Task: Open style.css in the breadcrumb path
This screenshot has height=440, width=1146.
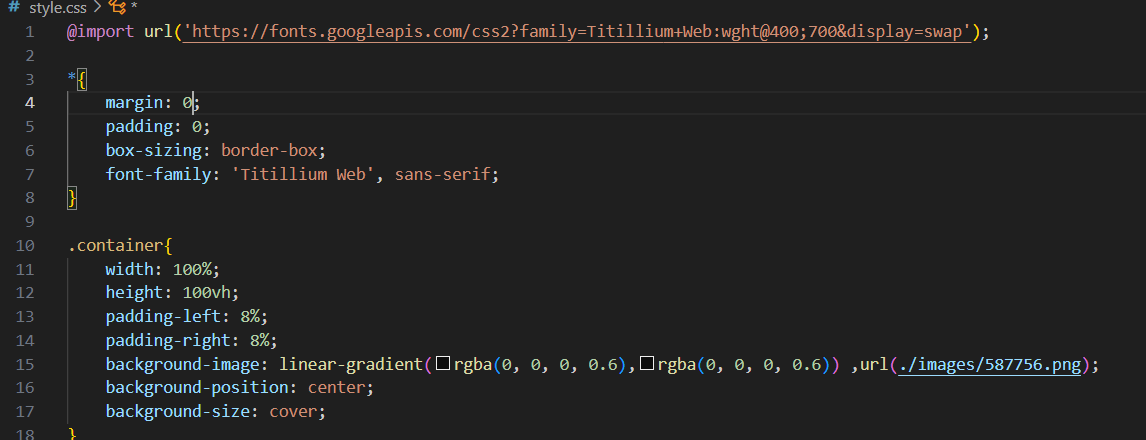Action: pos(59,8)
